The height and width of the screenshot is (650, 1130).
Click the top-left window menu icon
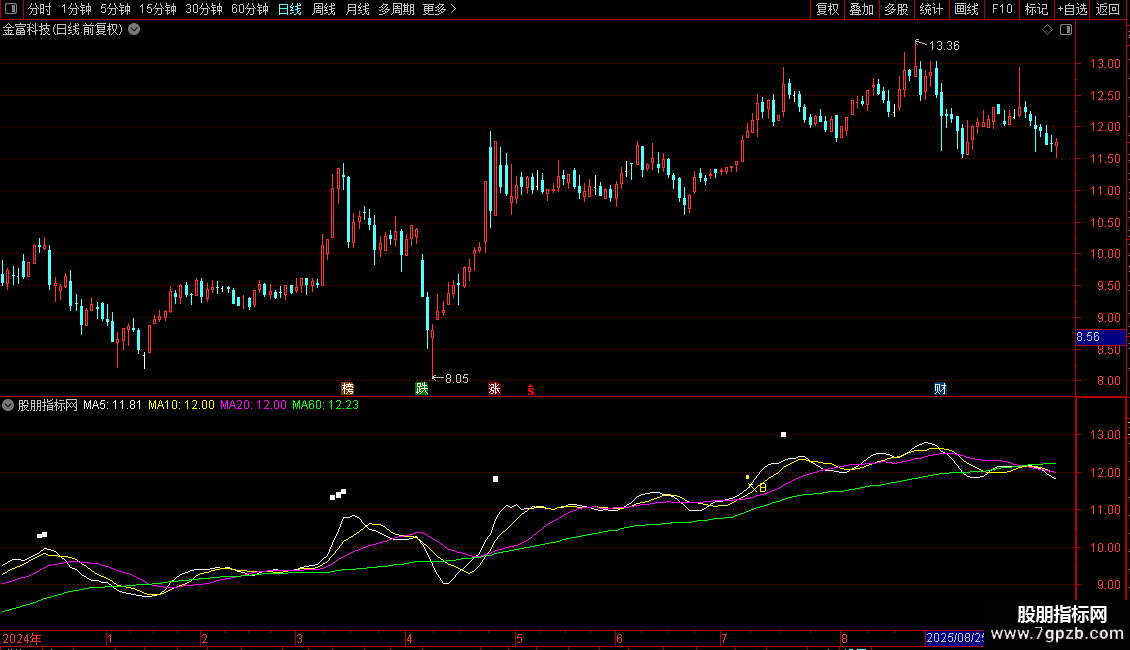(12, 9)
